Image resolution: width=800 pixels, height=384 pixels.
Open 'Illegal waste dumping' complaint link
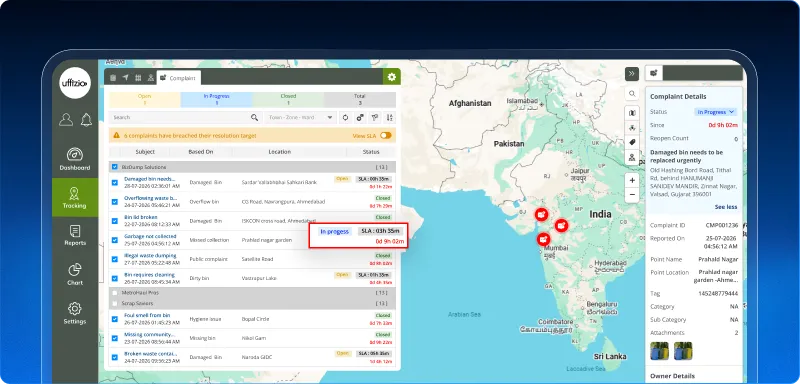(150, 255)
